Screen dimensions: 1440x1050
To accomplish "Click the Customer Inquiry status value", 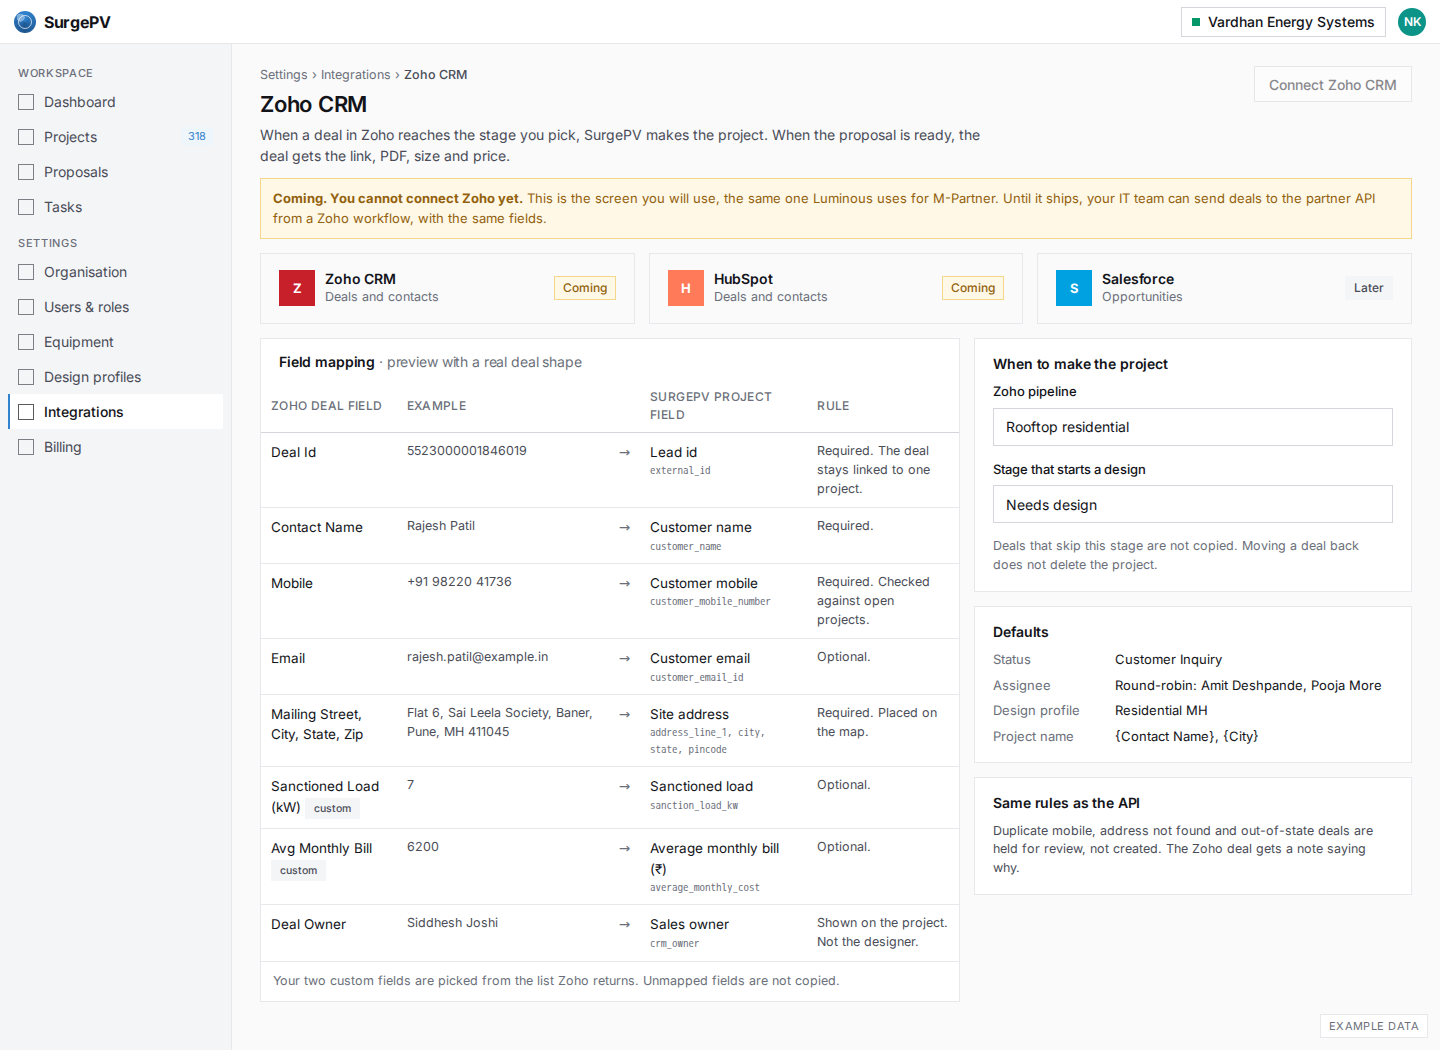I will (x=1168, y=660).
